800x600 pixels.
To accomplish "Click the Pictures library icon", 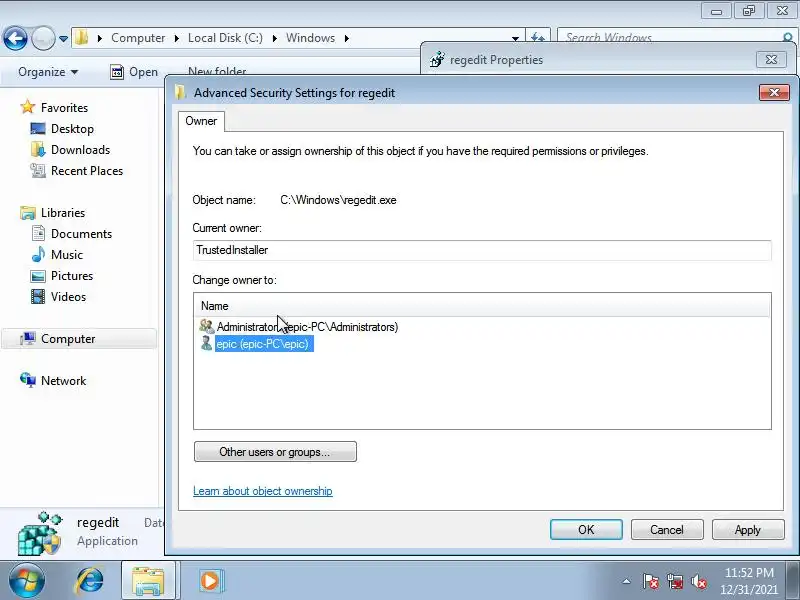I will (x=38, y=276).
